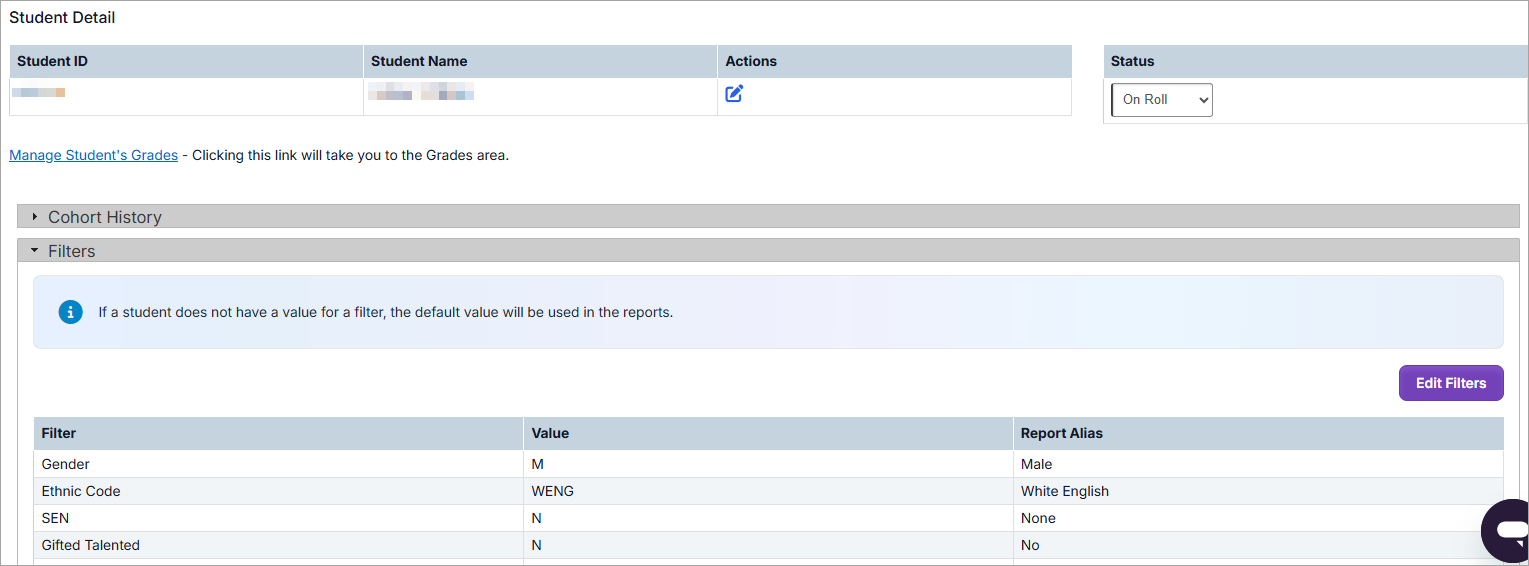Click the Male report alias cell

(1037, 464)
